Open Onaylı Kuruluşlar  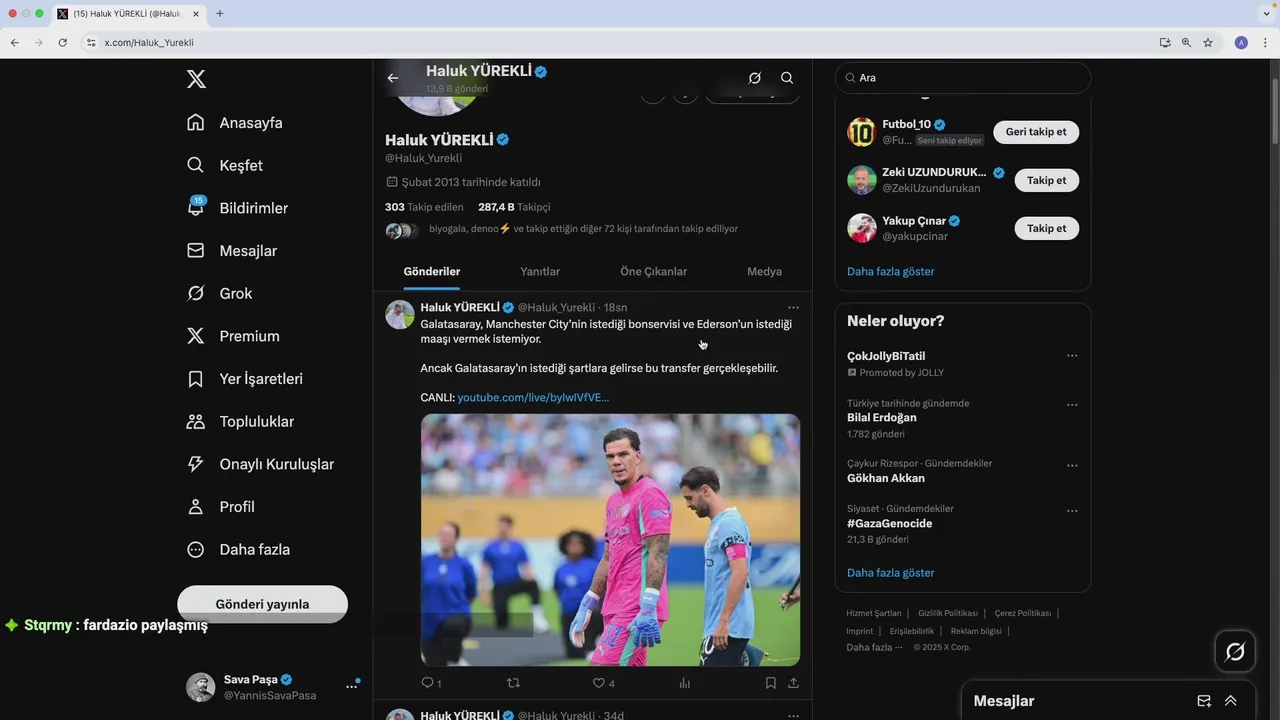[x=260, y=464]
